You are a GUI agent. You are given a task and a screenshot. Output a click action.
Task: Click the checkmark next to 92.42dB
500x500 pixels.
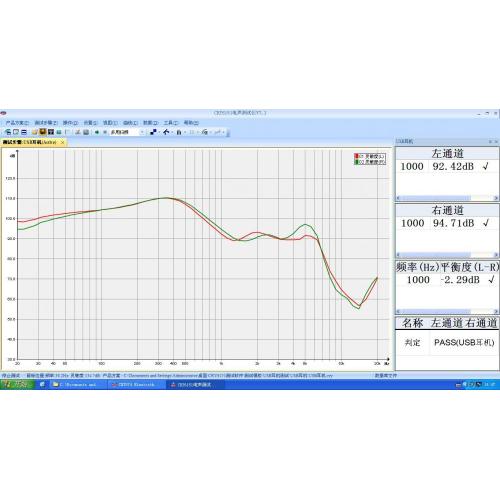486,166
